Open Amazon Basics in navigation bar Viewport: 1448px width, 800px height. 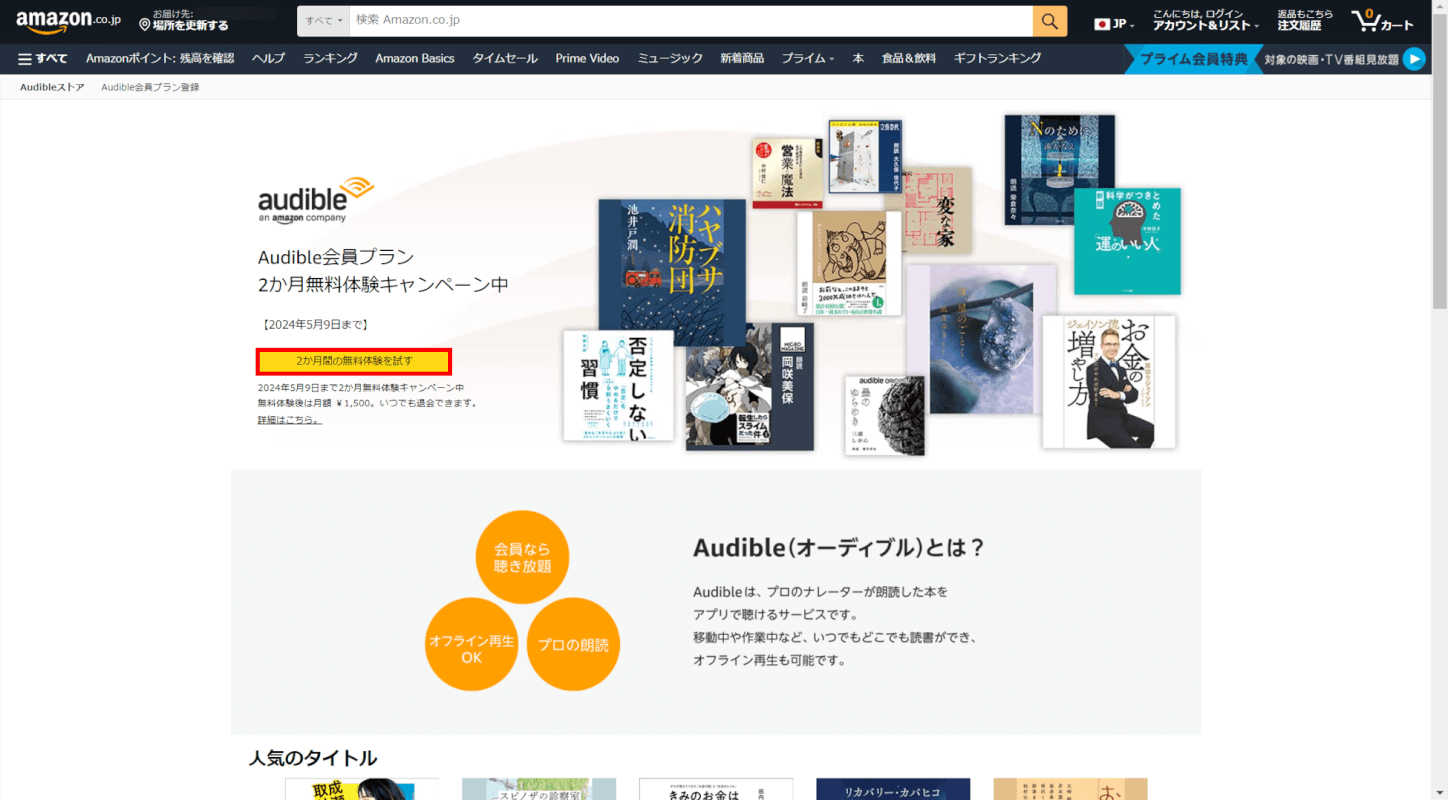[415, 59]
